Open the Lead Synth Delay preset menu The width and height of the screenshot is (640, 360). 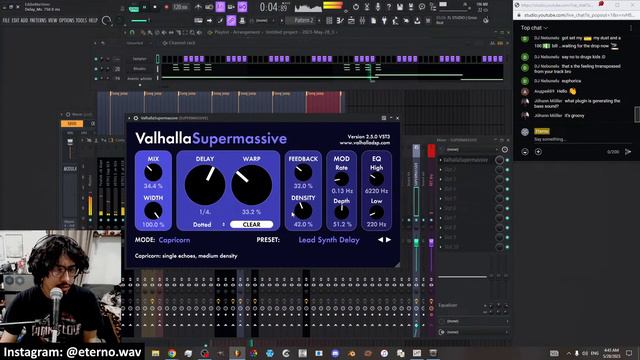329,240
